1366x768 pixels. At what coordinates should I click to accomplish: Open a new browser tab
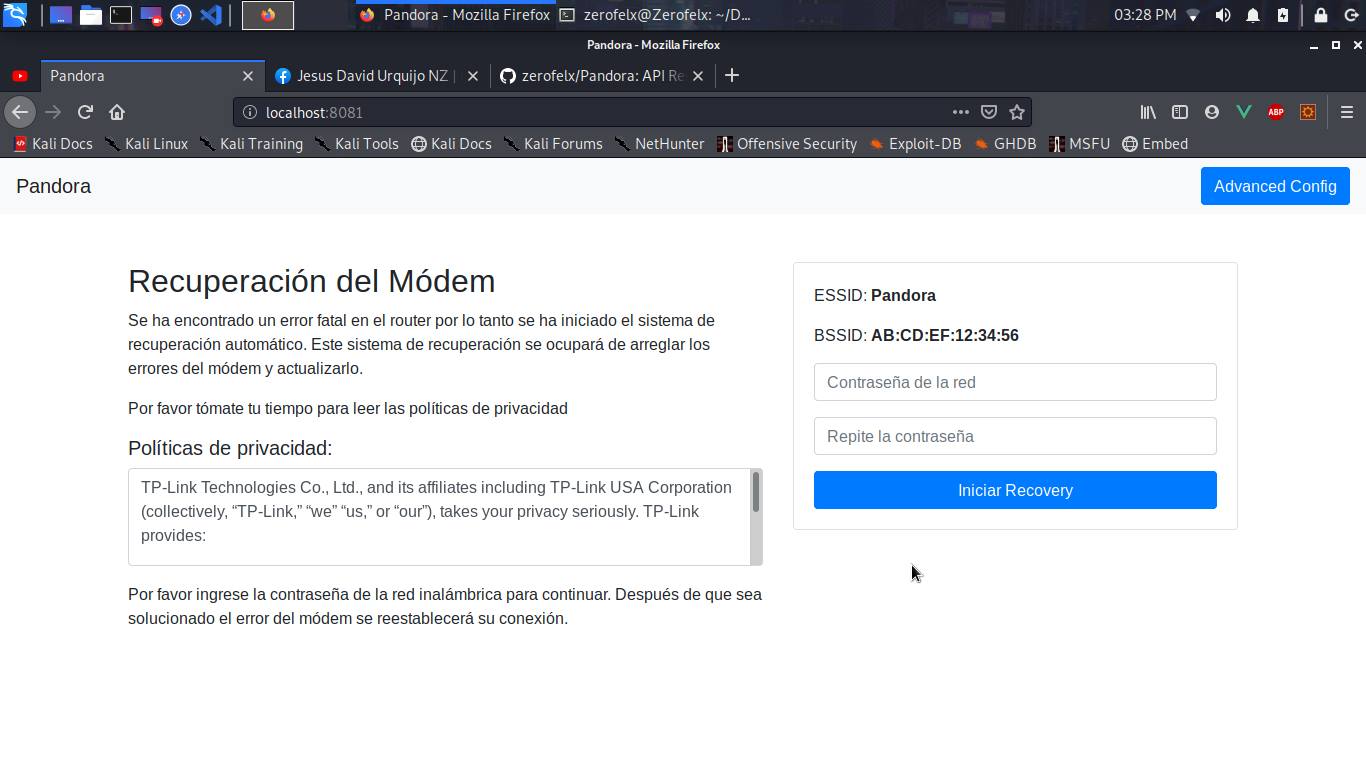(x=732, y=76)
